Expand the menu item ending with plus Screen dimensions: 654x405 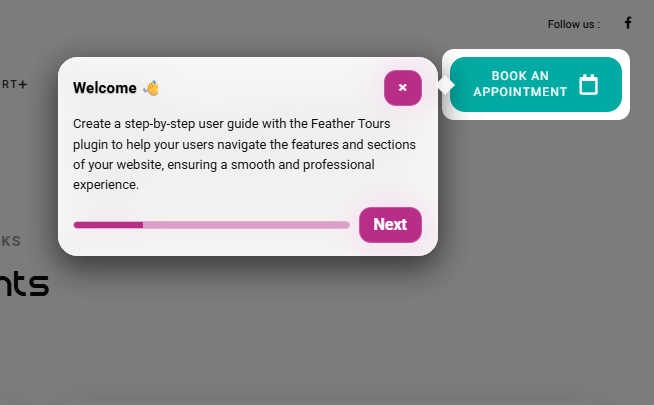click(x=14, y=85)
